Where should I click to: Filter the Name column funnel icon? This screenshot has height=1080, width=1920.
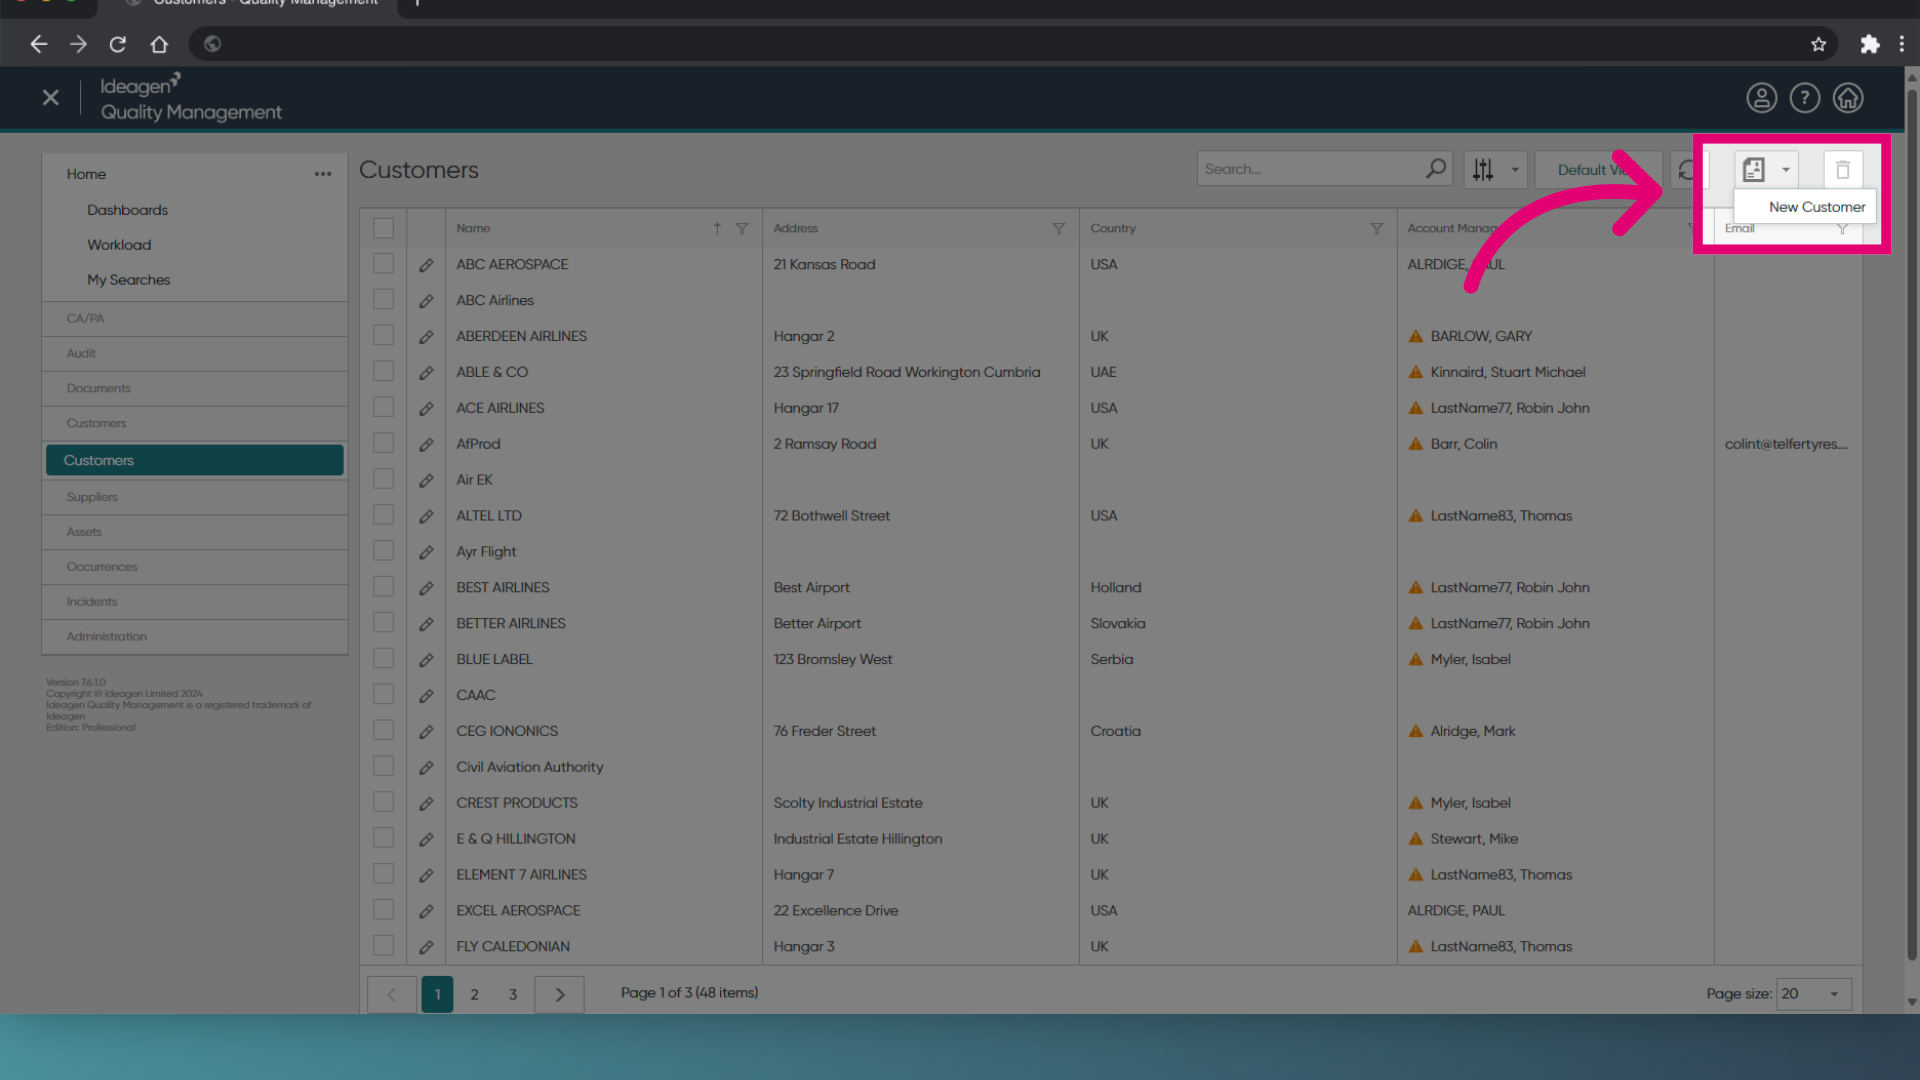tap(742, 229)
